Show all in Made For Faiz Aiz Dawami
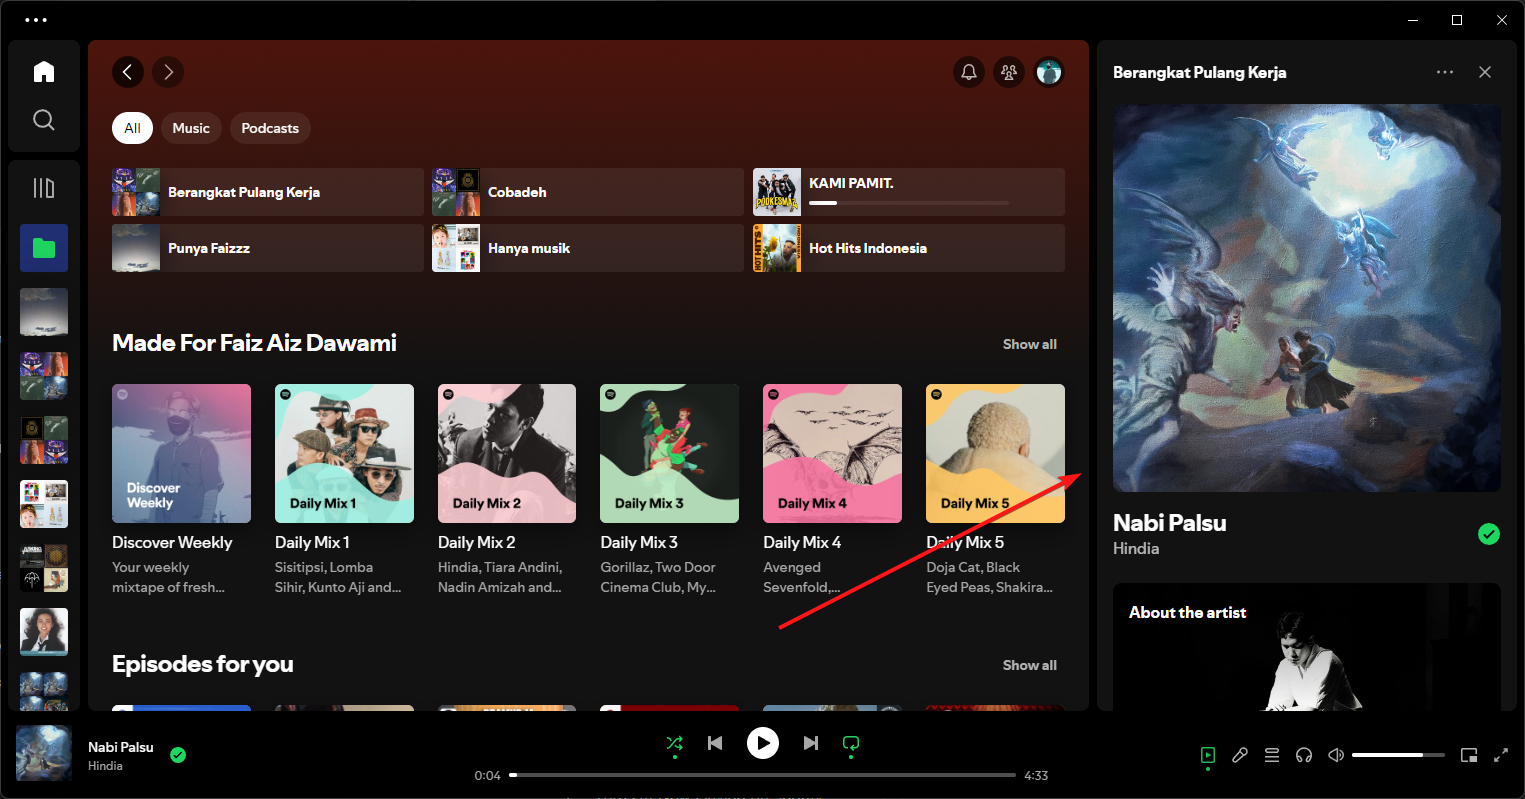The image size is (1525, 799). pyautogui.click(x=1030, y=344)
